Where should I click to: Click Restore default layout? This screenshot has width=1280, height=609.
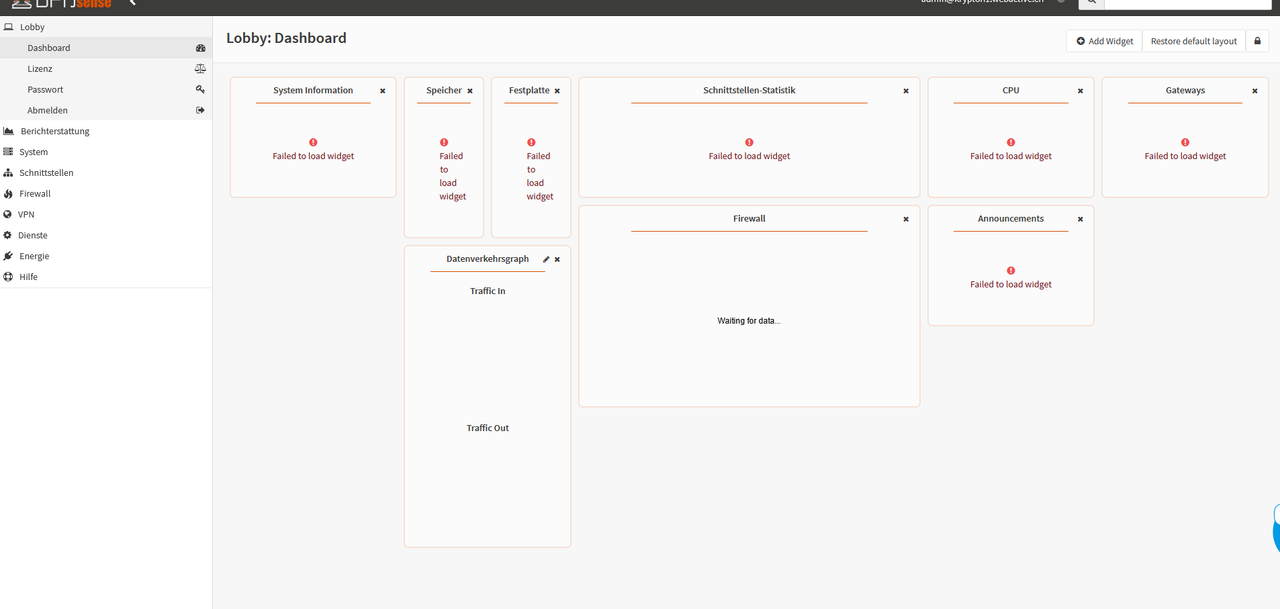1194,41
